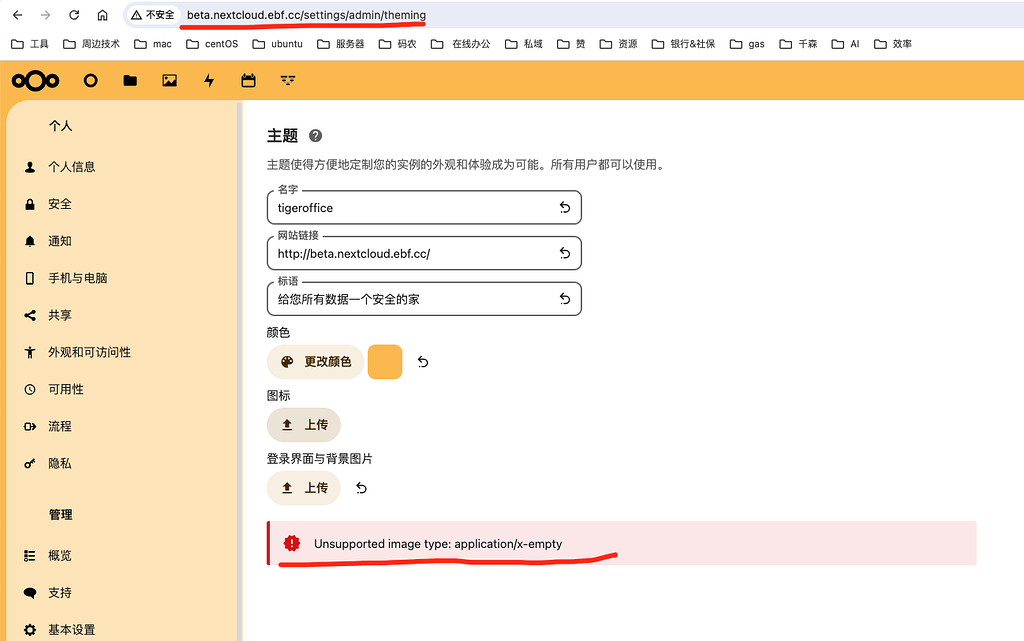Reset the web link field to default
This screenshot has height=641, width=1024.
click(564, 254)
